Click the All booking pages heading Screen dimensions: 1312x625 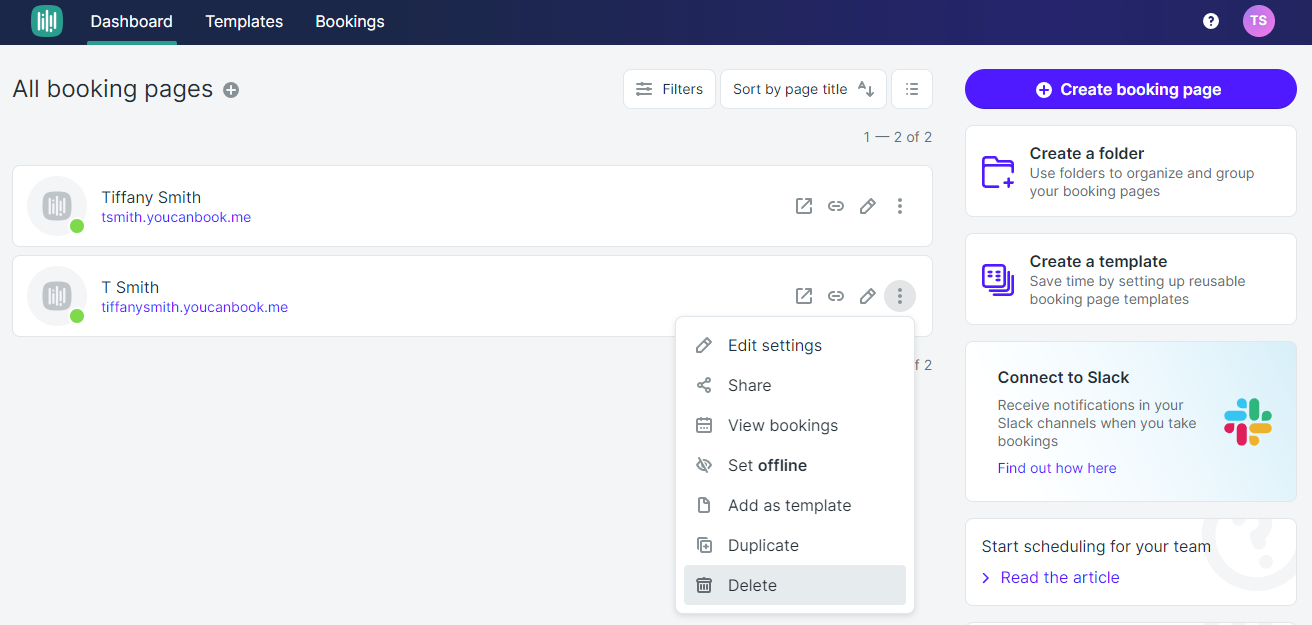click(x=113, y=89)
